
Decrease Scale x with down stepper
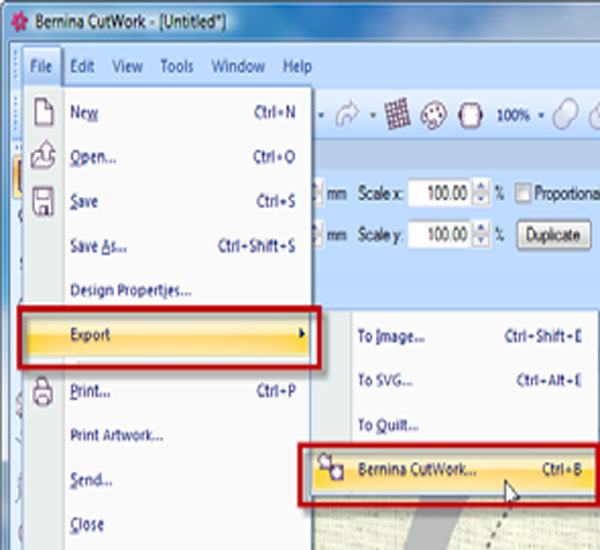click(481, 199)
